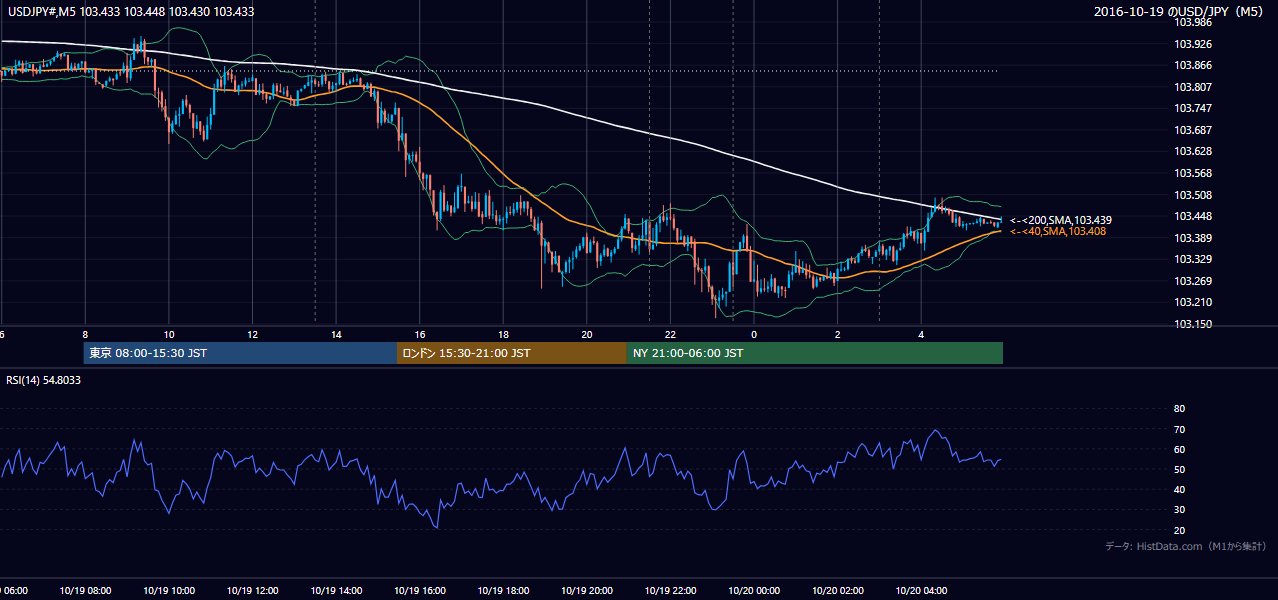
Task: Click the 103.329 price axis label
Action: (x=1193, y=259)
